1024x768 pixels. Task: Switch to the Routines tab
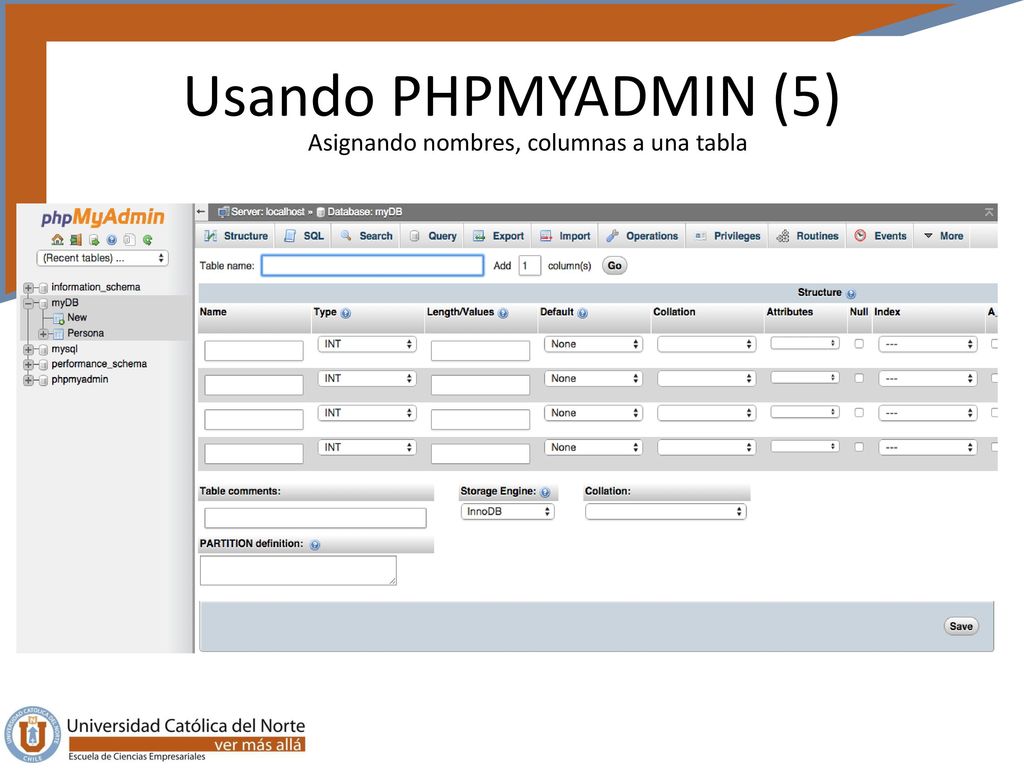coord(807,236)
